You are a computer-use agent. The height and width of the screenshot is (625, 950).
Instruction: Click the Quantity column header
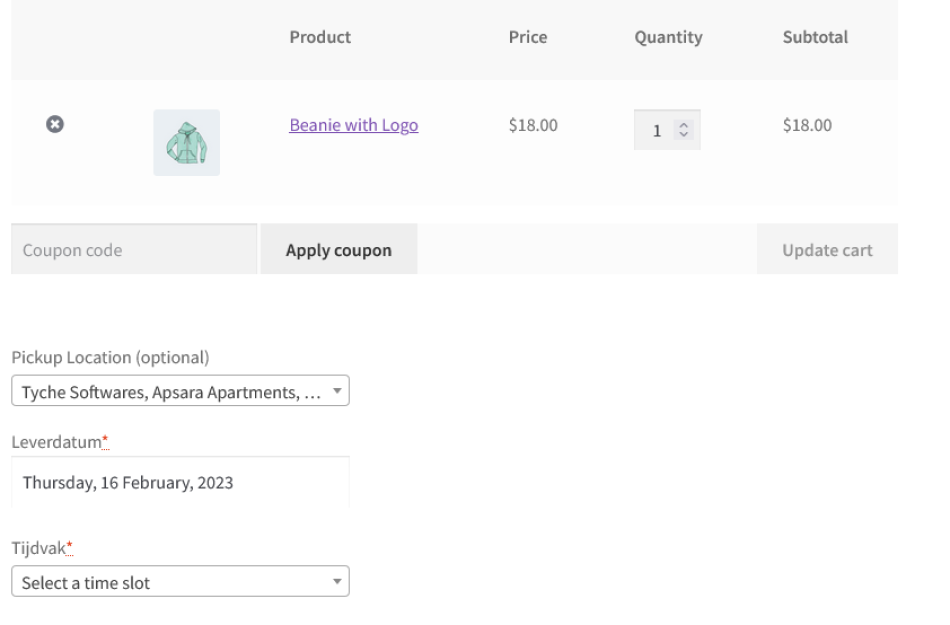pos(668,37)
